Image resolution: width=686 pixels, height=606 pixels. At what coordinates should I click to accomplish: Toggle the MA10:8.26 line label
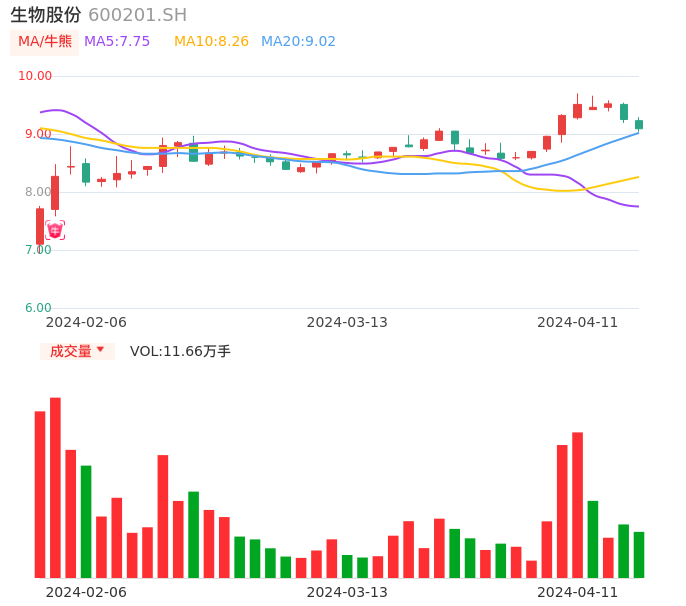pos(211,41)
